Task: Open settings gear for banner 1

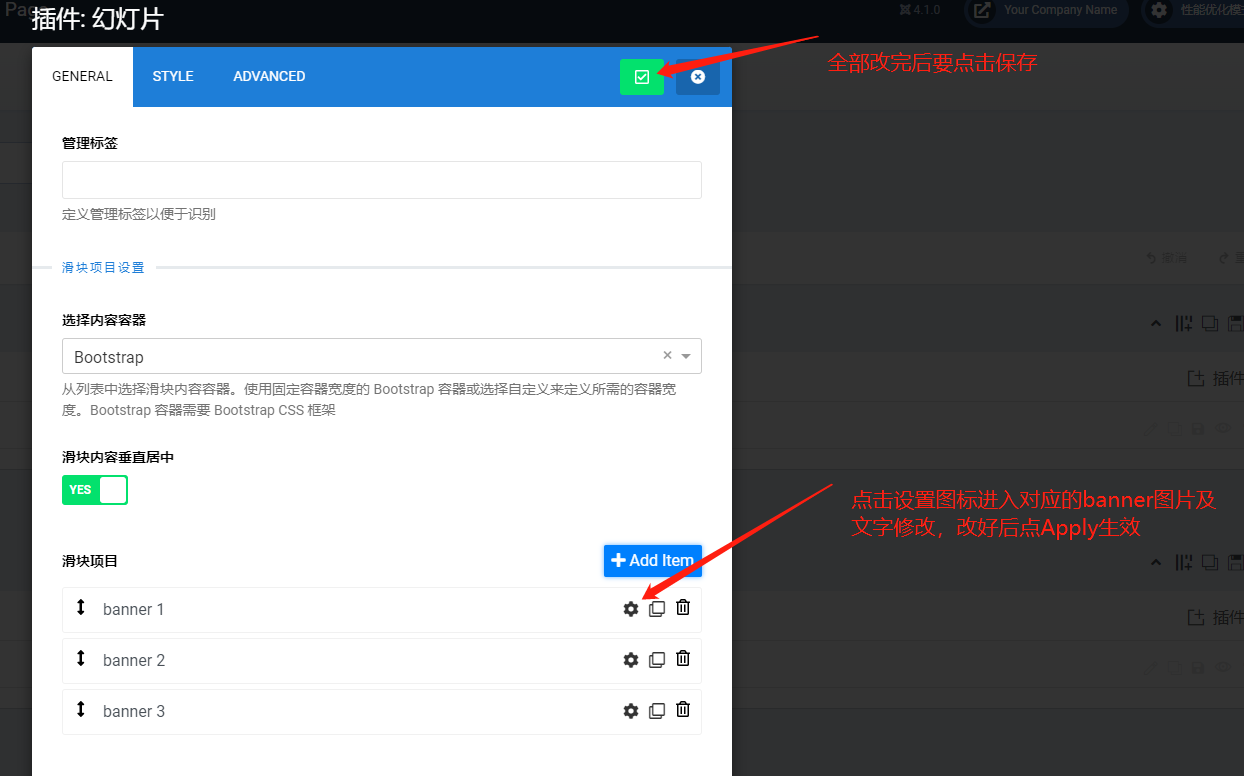Action: [x=631, y=609]
